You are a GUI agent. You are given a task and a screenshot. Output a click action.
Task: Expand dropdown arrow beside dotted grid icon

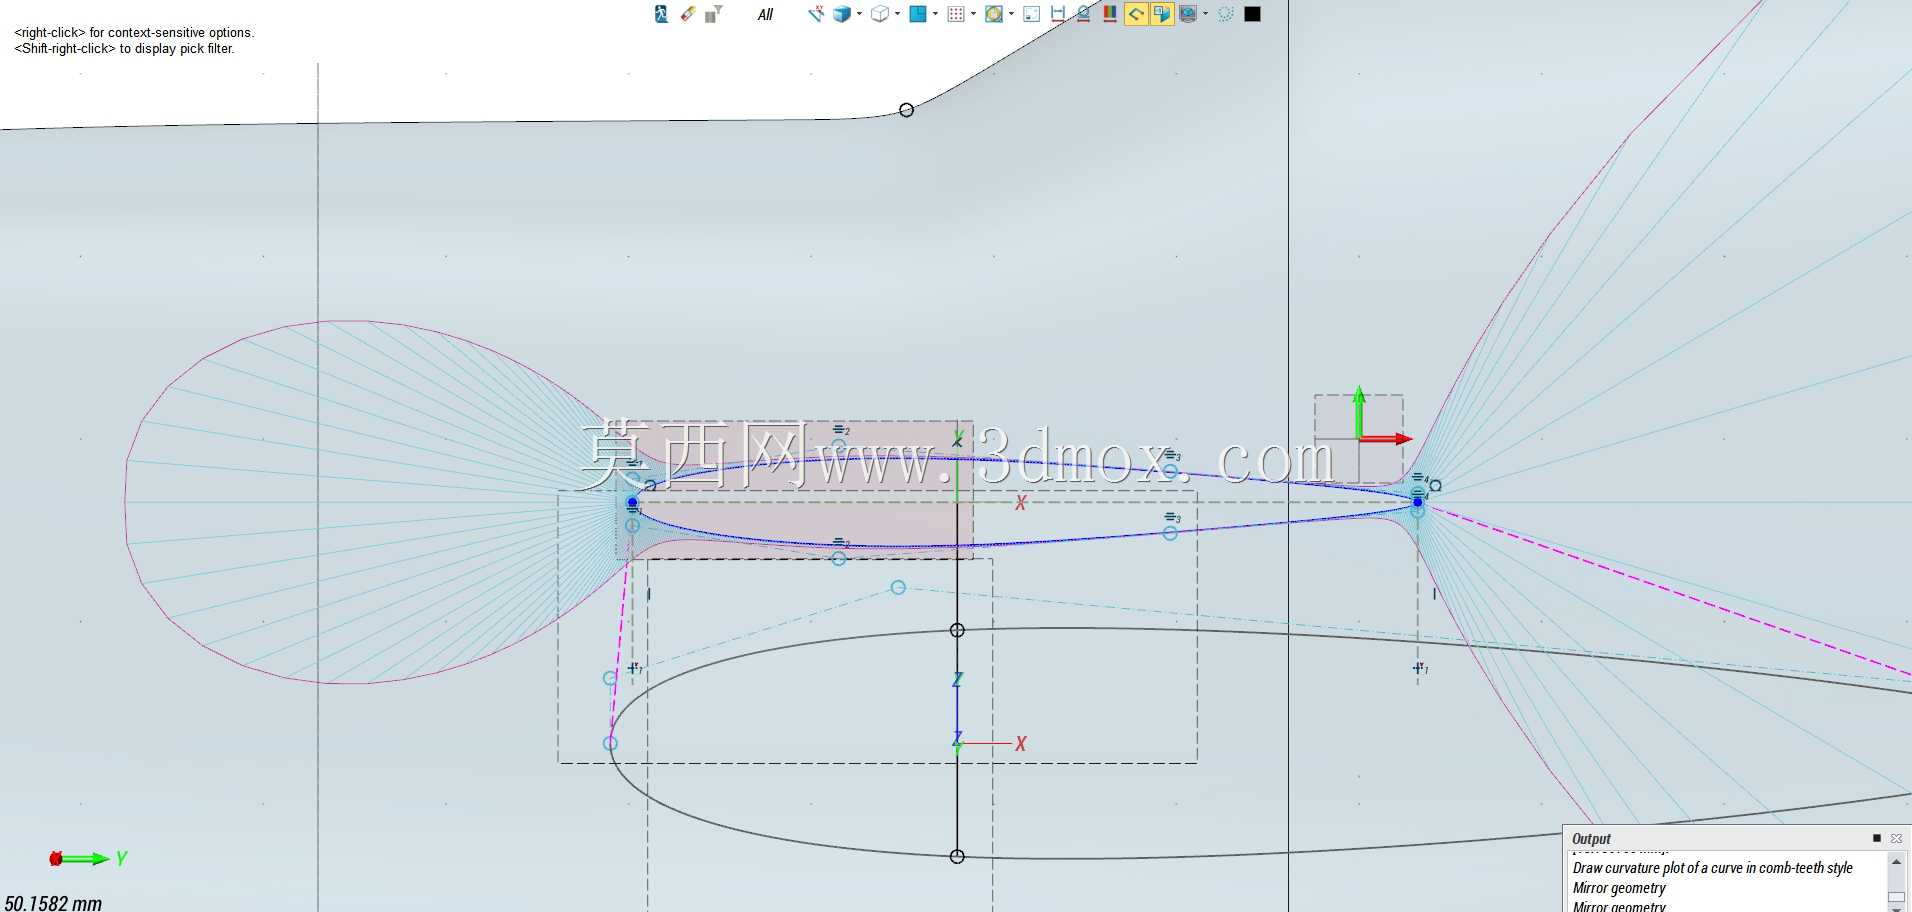(973, 14)
